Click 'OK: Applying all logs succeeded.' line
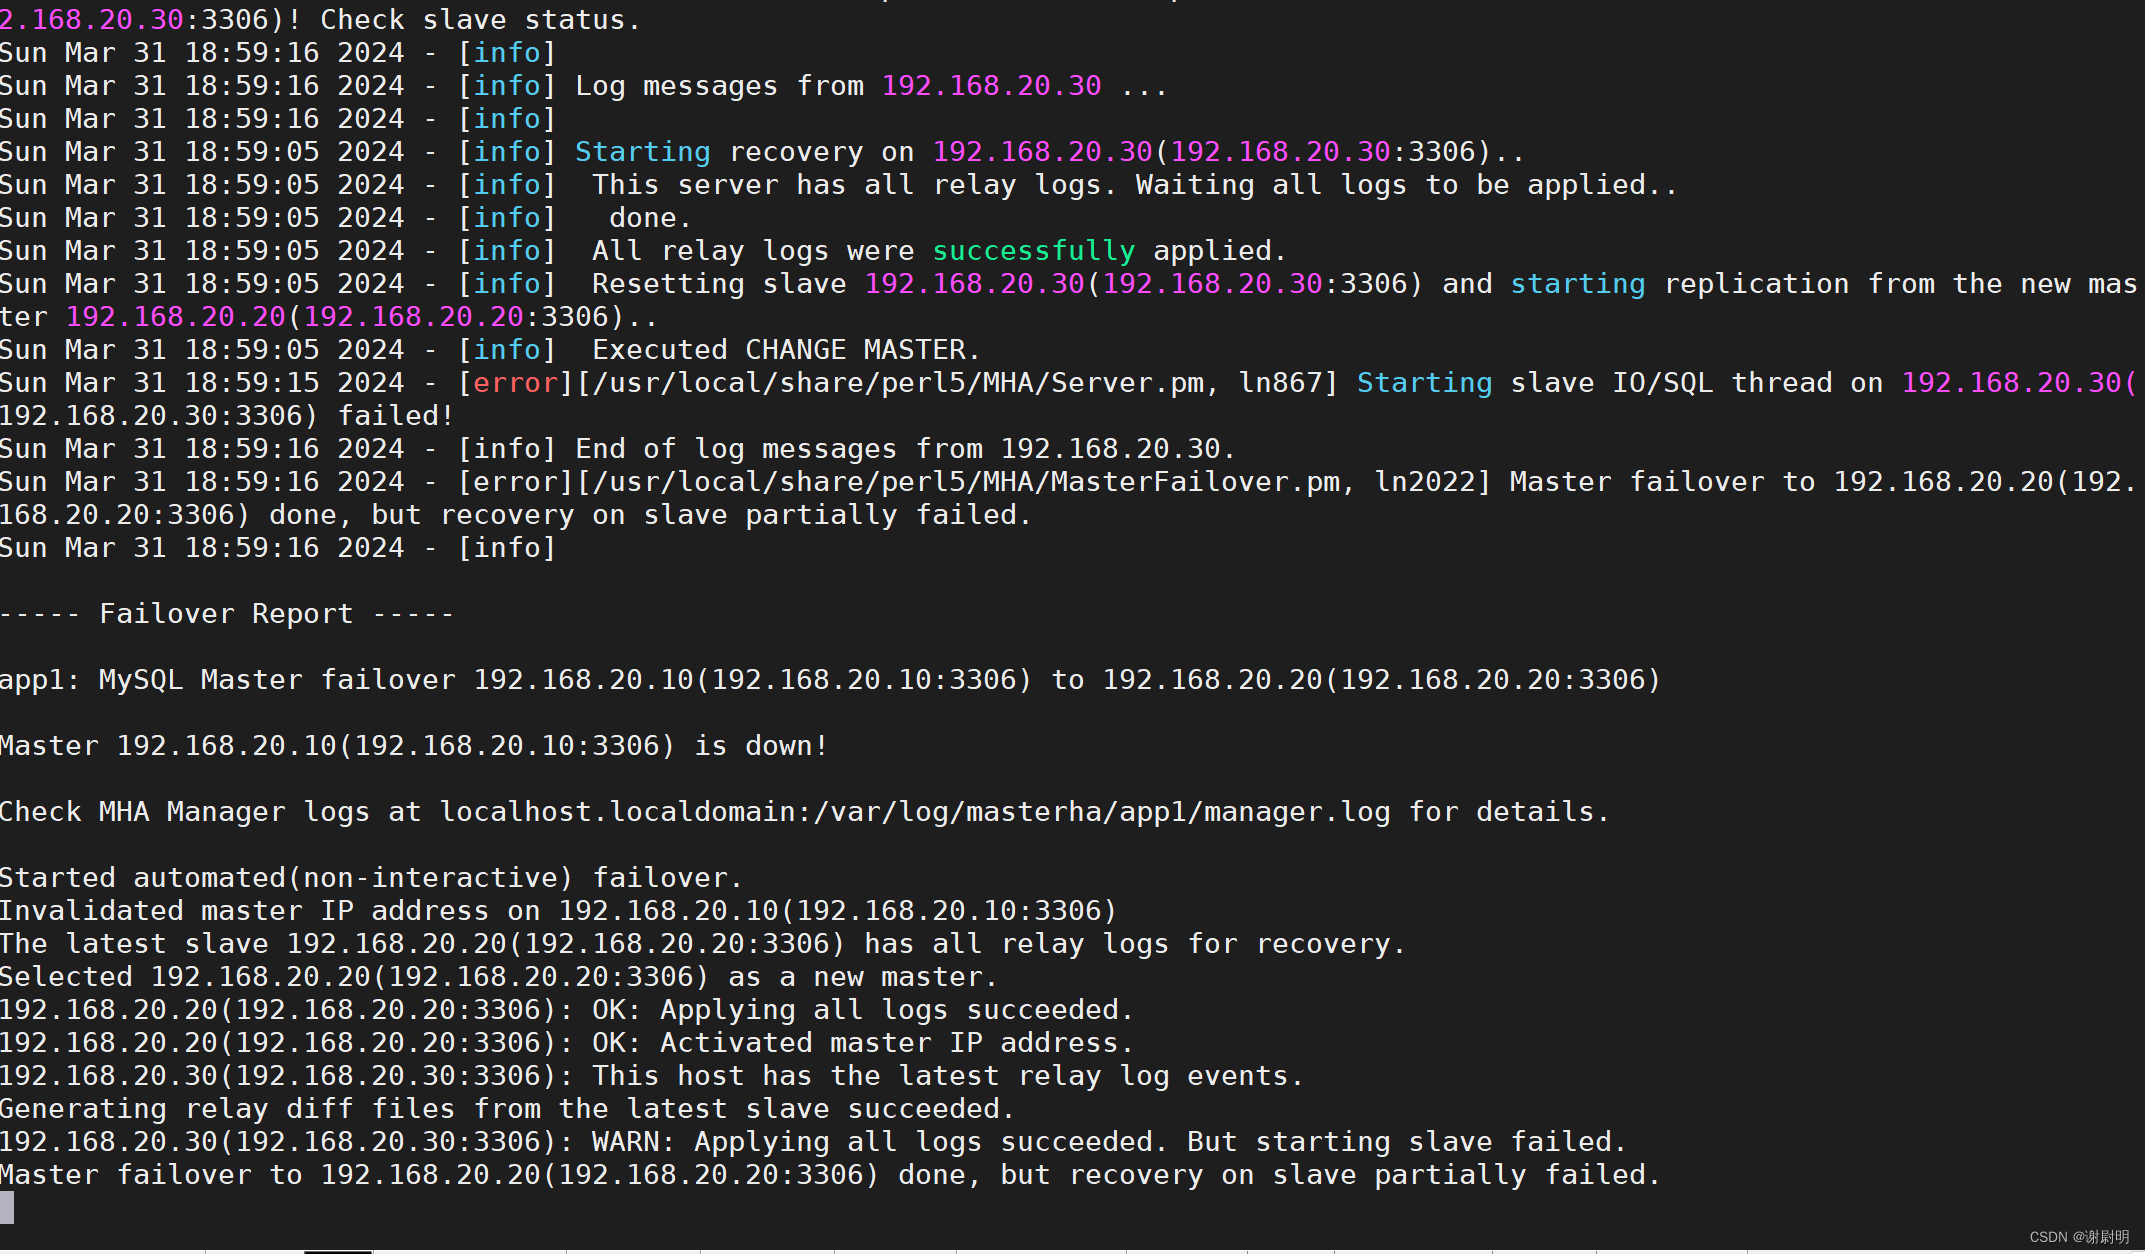 (566, 1010)
